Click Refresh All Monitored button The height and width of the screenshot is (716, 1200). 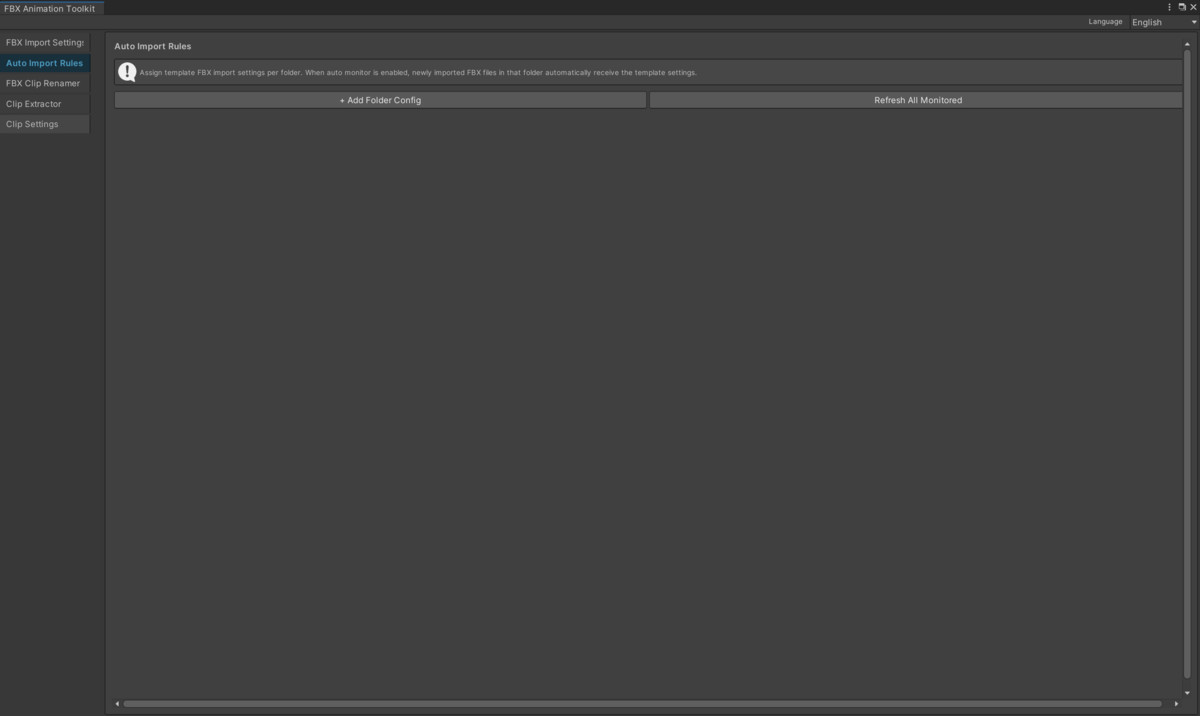point(917,100)
